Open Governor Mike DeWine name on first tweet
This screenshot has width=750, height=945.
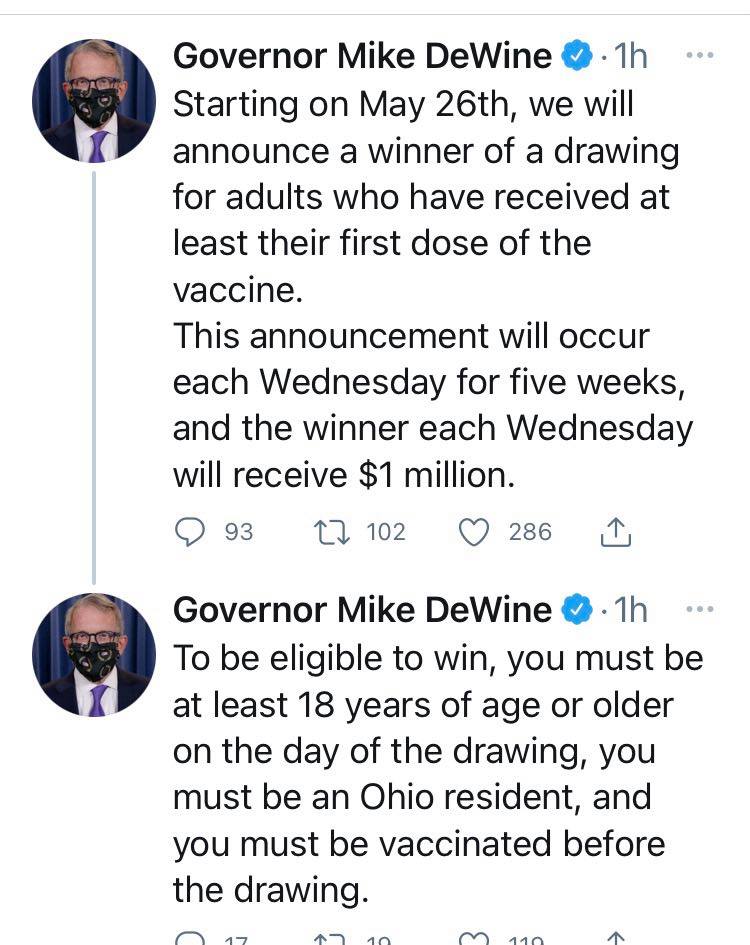[362, 56]
